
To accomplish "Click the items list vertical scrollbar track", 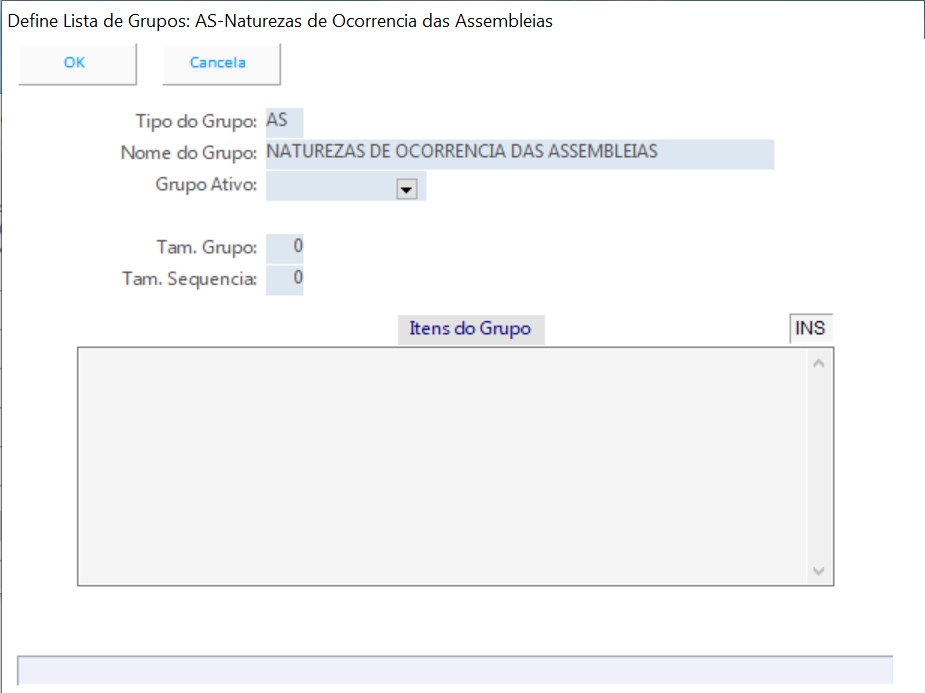I will tap(819, 465).
